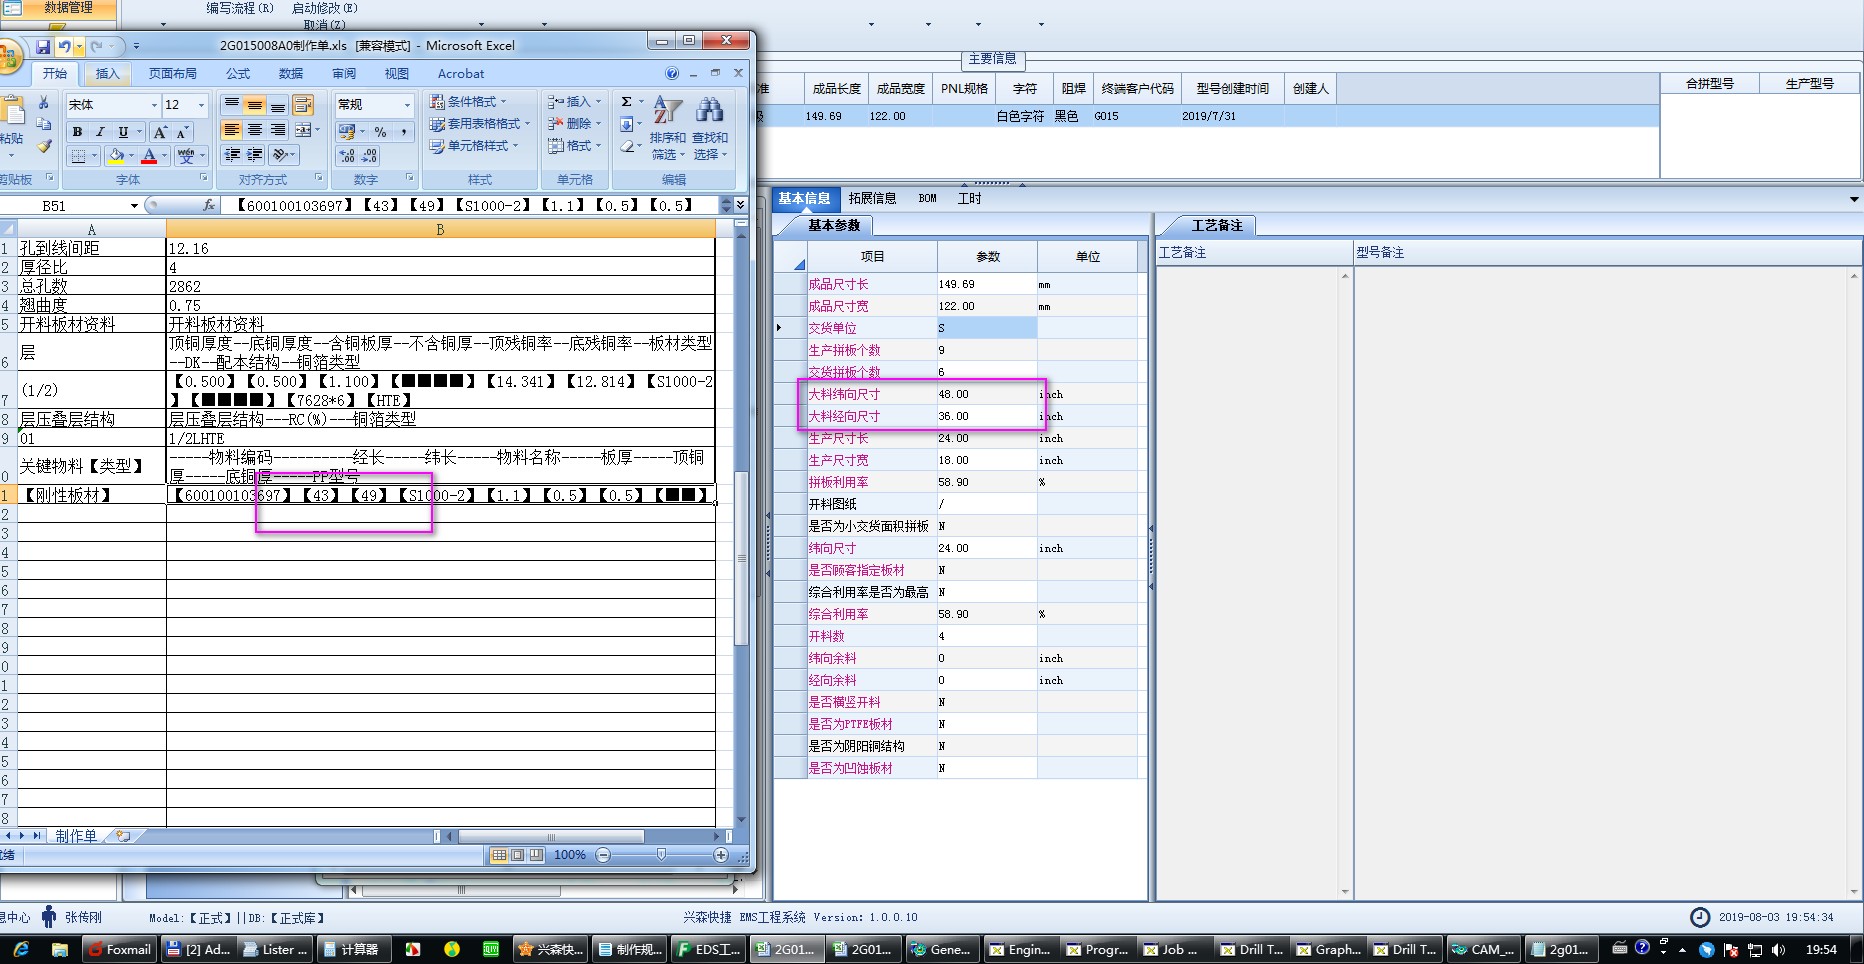Click the 删除 cells button
The height and width of the screenshot is (964, 1864).
coord(574,124)
